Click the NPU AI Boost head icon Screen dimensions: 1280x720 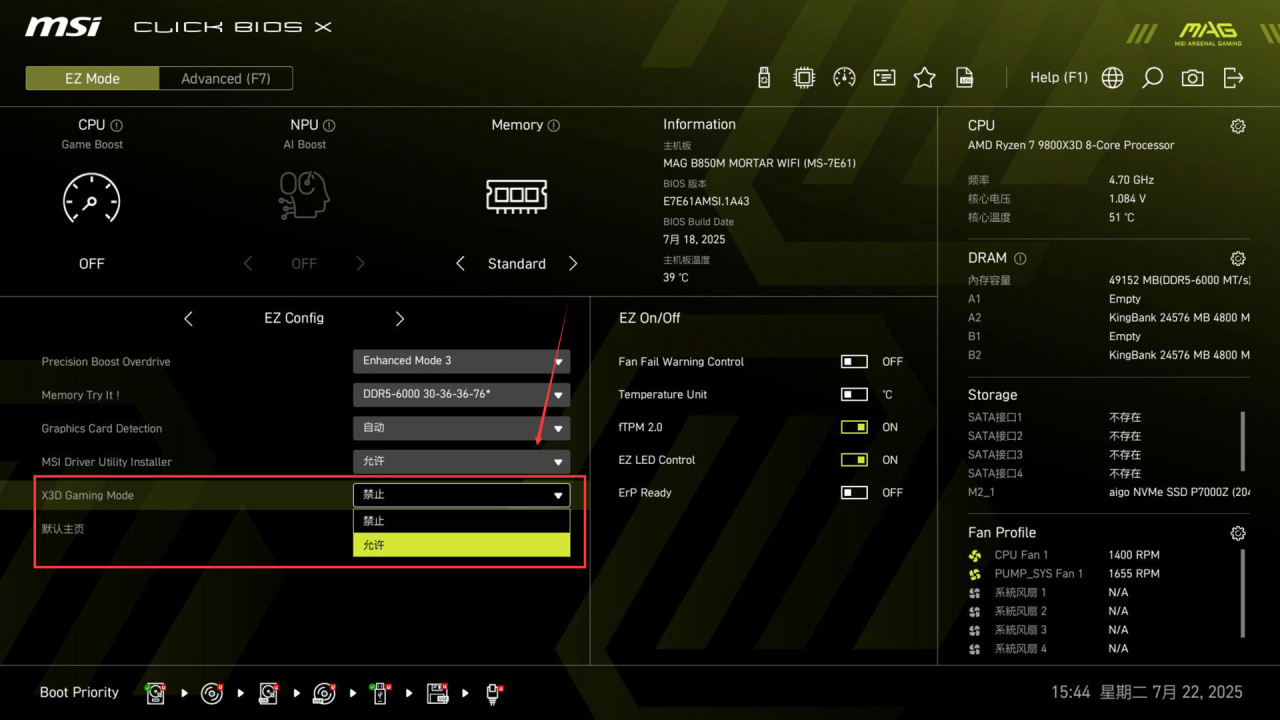tap(304, 196)
